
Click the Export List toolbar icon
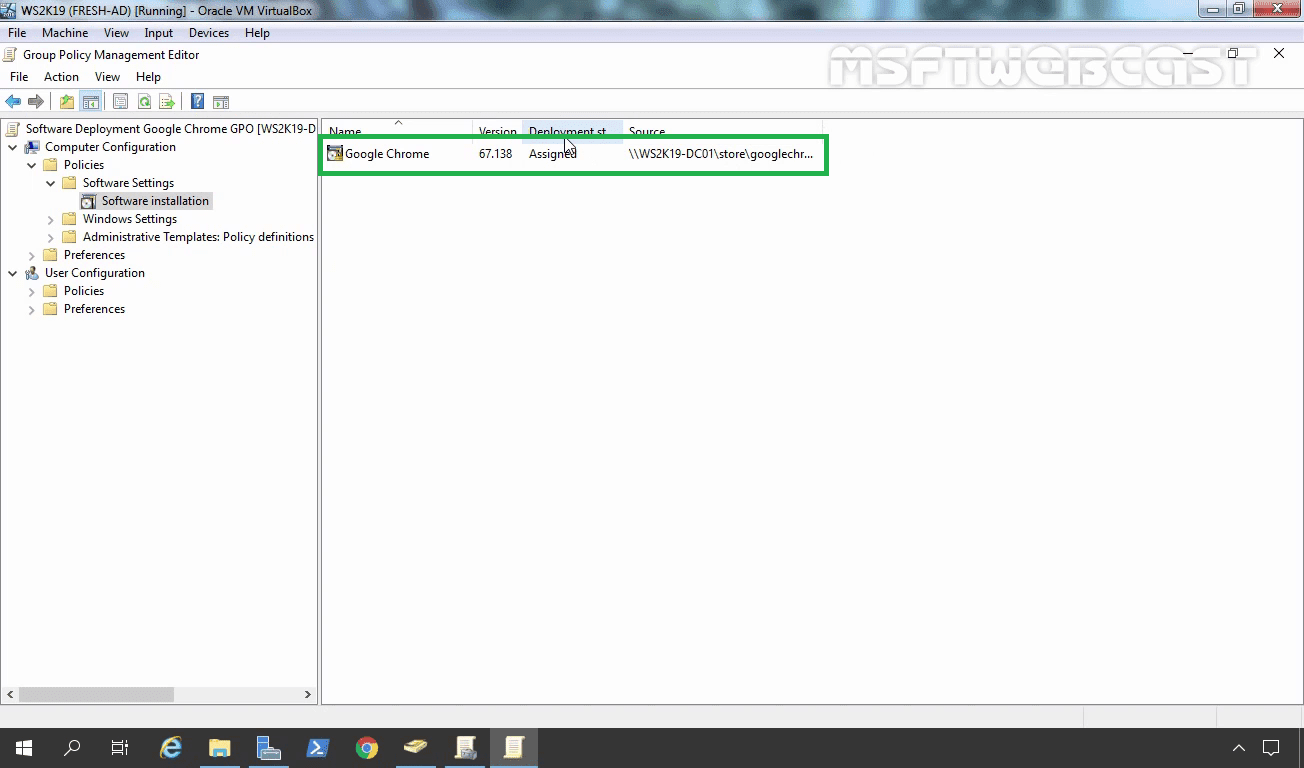click(167, 102)
